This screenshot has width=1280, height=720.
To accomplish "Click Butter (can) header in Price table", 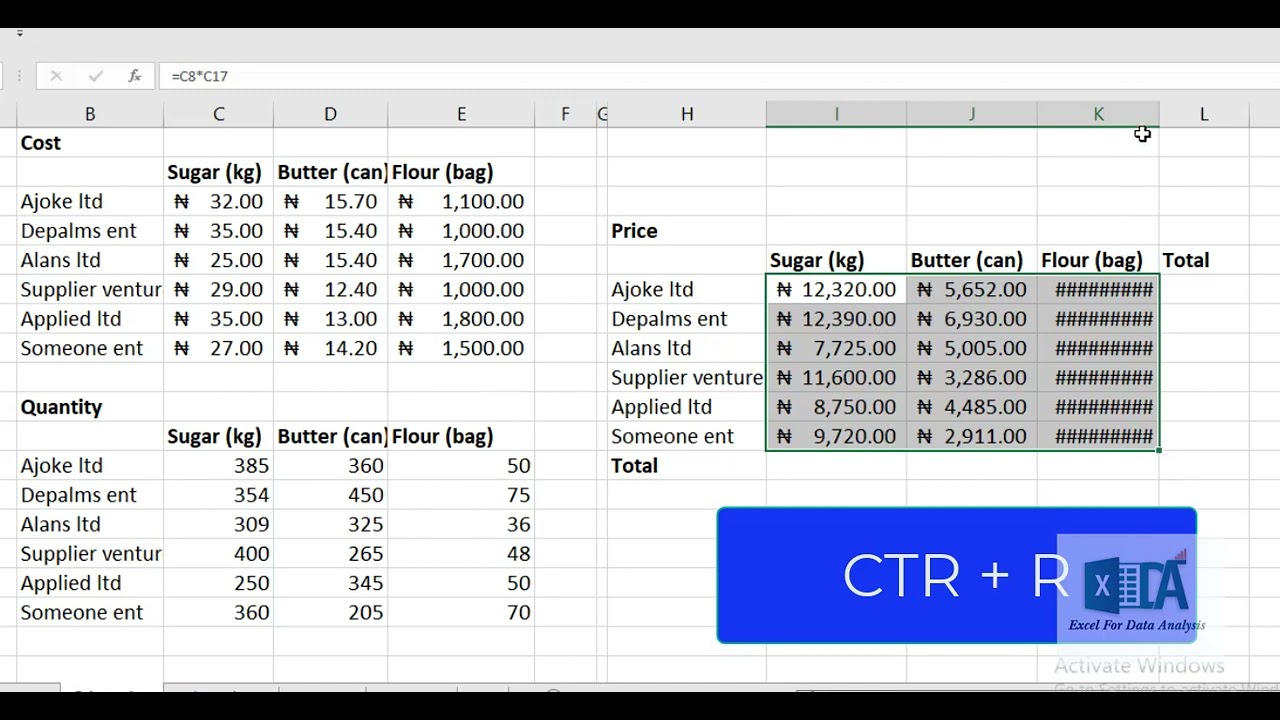I will [x=972, y=260].
